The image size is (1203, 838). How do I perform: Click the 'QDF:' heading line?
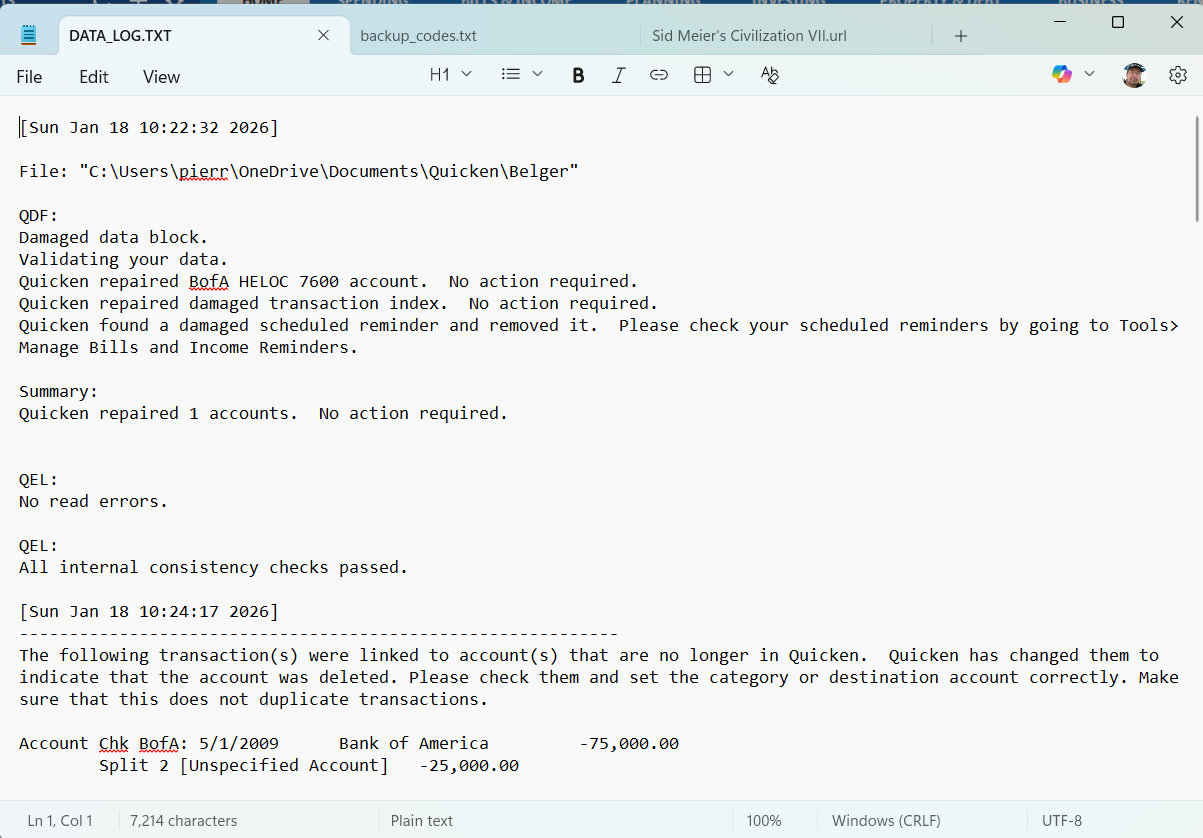click(39, 216)
